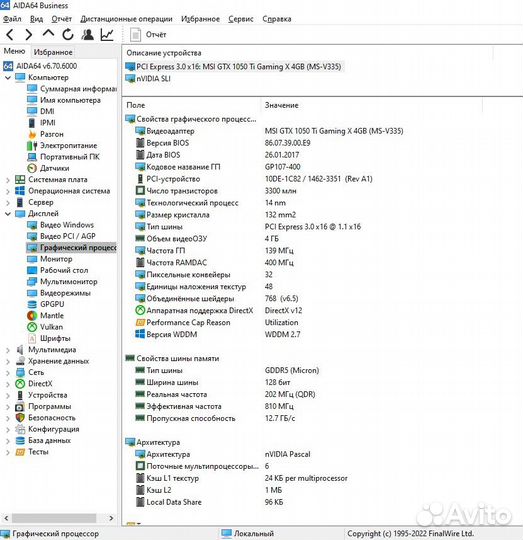Collapse the Дисплей tree node
The image size is (523, 540).
click(x=8, y=214)
